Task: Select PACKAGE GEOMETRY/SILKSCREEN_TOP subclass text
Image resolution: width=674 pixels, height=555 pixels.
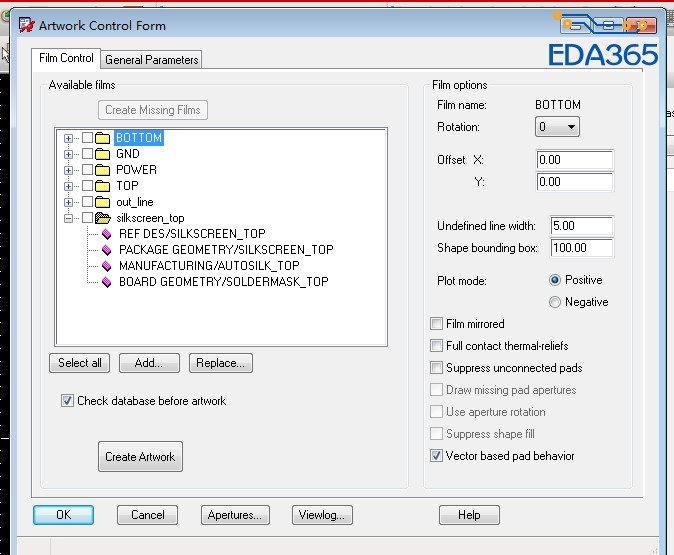Action: tap(226, 250)
